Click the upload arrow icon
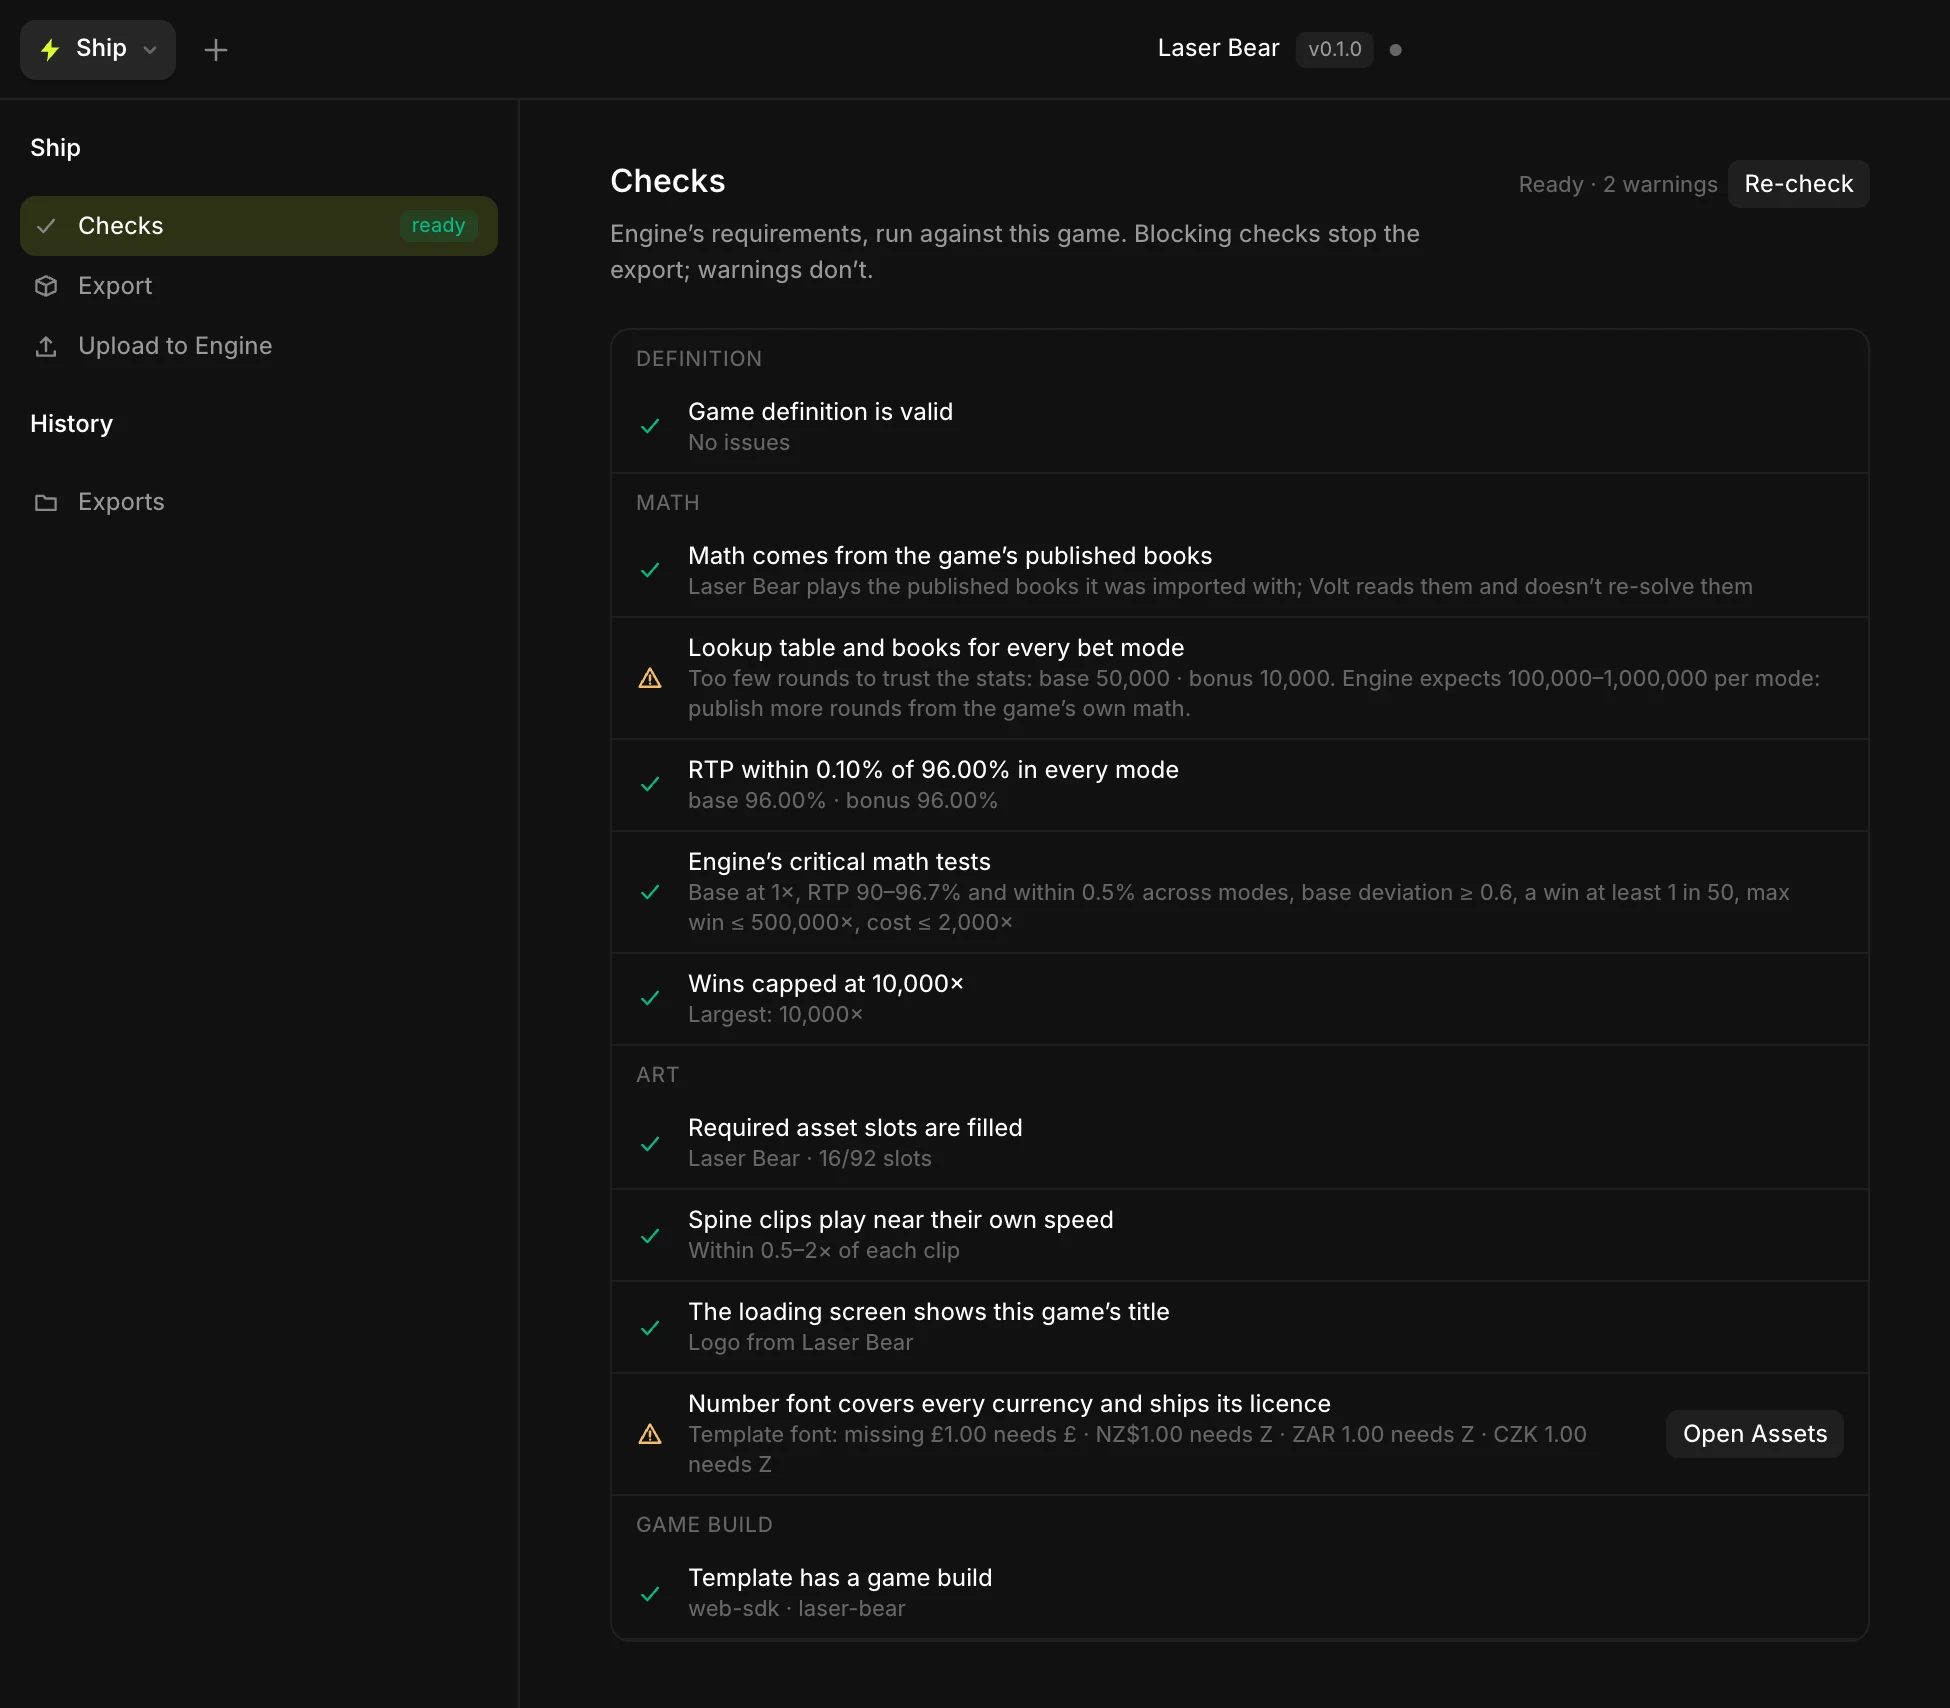Image resolution: width=1950 pixels, height=1708 pixels. click(x=46, y=346)
